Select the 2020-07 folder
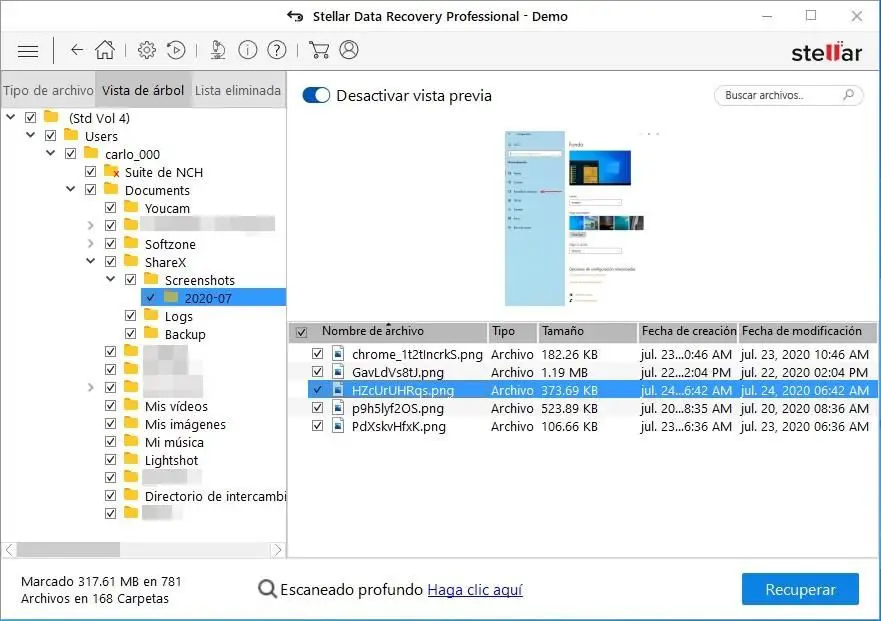Image resolution: width=881 pixels, height=621 pixels. point(214,297)
